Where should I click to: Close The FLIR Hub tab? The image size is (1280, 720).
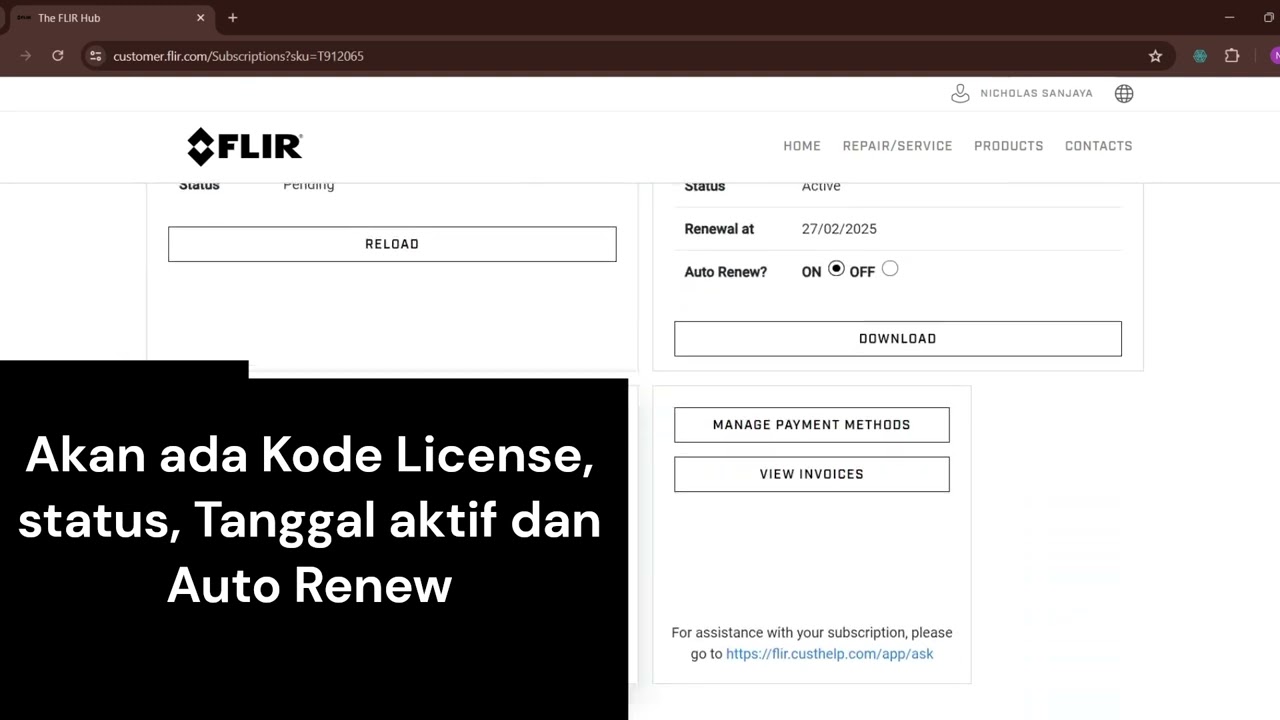point(201,18)
